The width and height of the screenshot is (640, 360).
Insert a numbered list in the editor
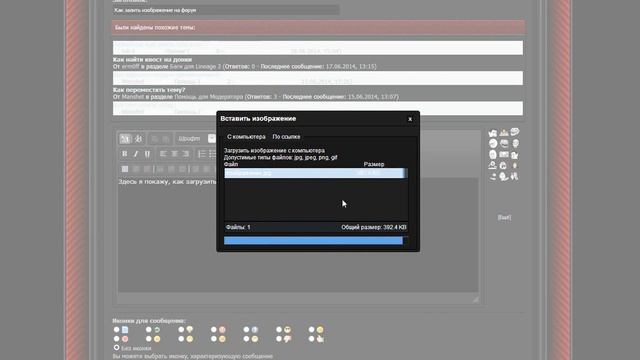click(x=202, y=153)
